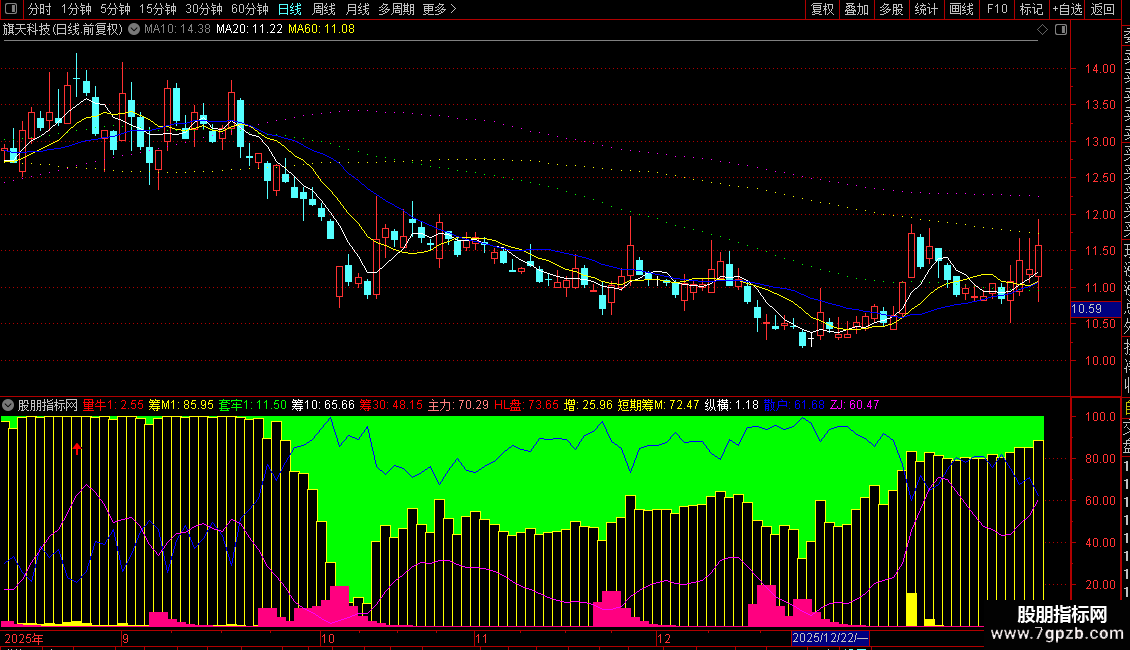Click the 增: 25.96 indicator value
The height and width of the screenshot is (650, 1130).
coord(588,405)
